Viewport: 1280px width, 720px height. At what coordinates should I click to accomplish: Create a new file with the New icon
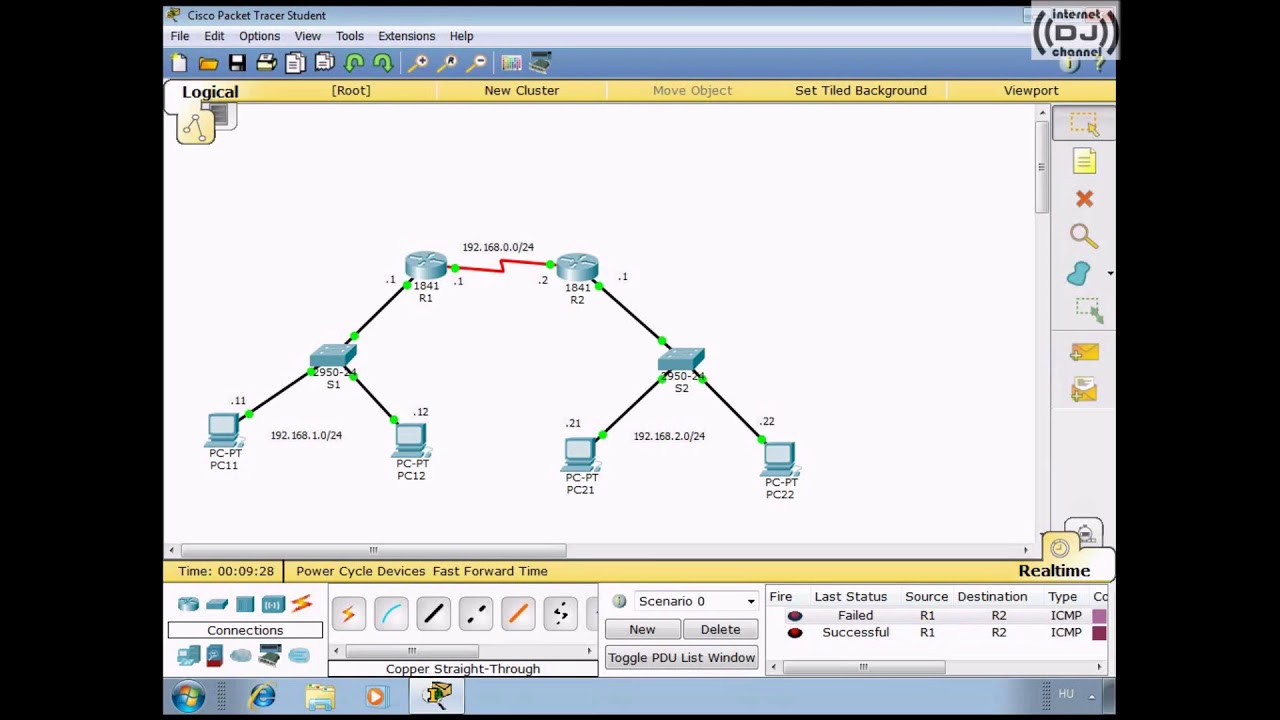click(x=179, y=63)
